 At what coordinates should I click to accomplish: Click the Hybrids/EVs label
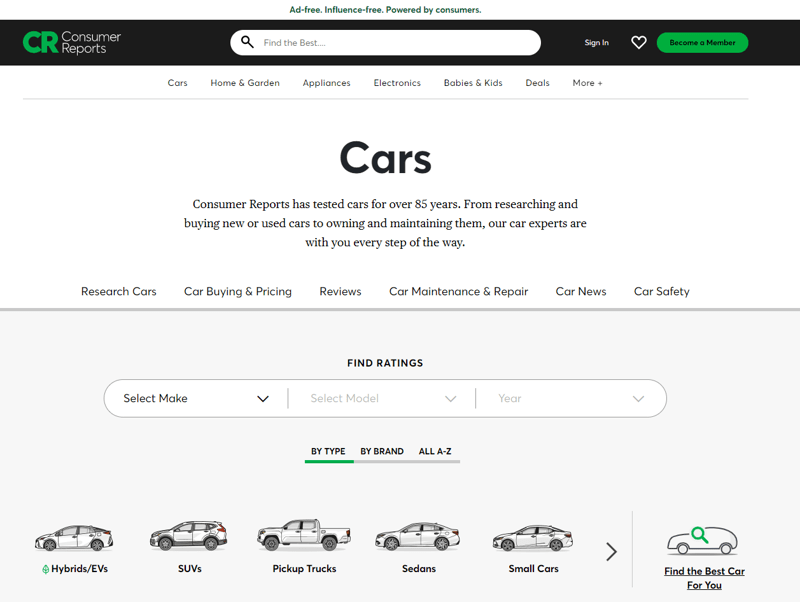click(80, 569)
